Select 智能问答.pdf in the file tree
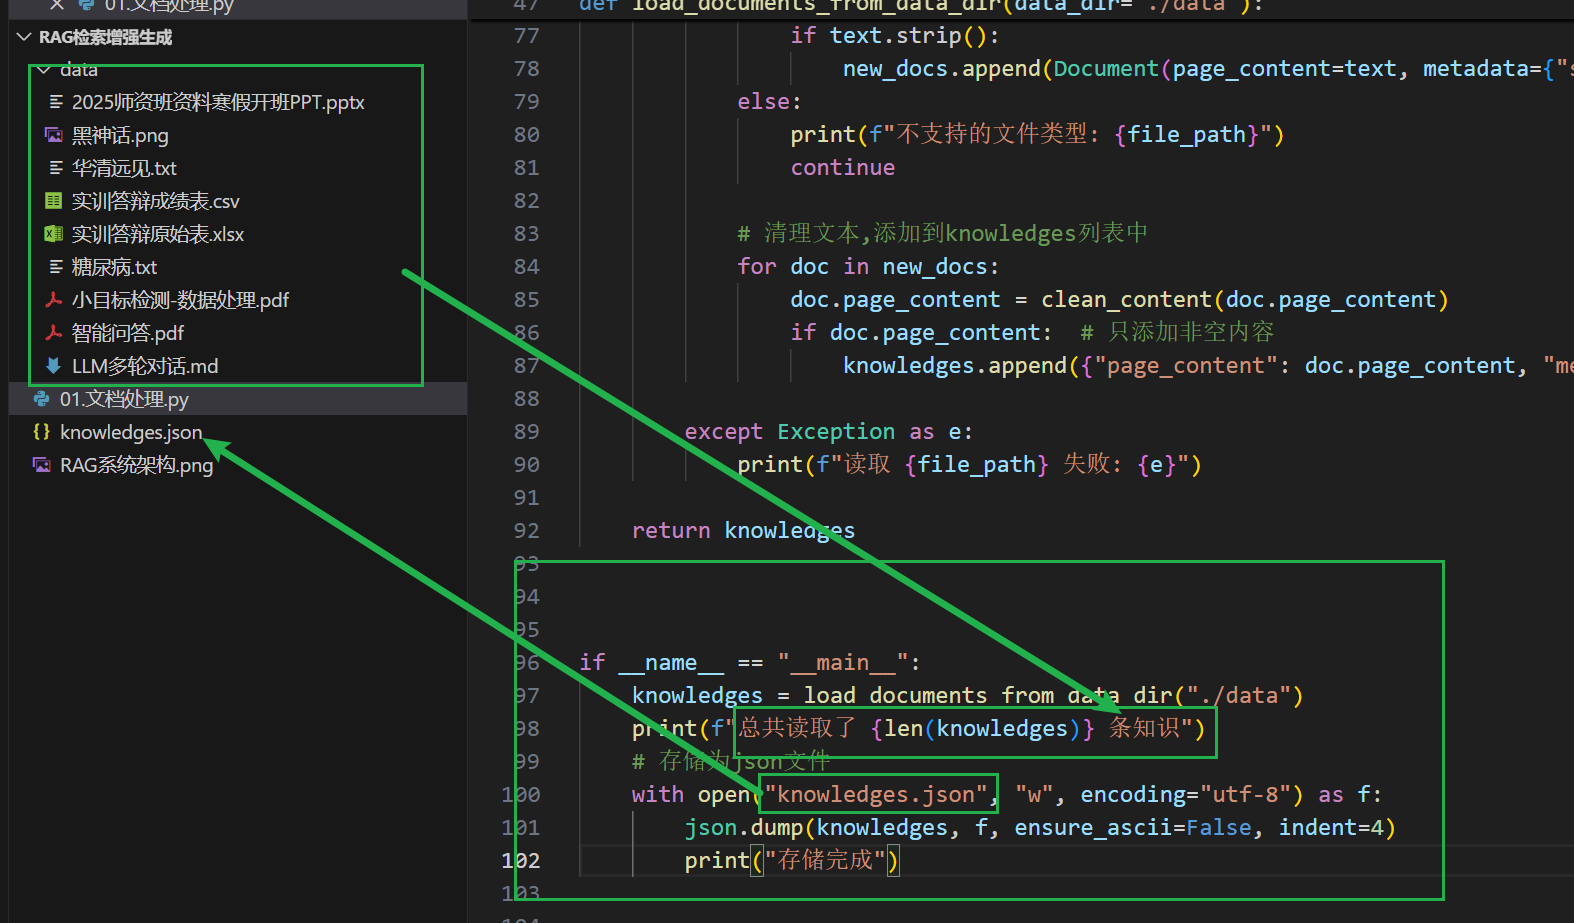Viewport: 1574px width, 923px height. [127, 333]
